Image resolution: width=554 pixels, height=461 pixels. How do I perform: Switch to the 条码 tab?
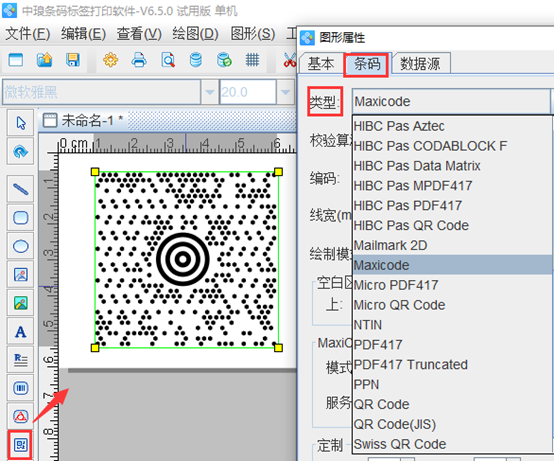click(367, 64)
